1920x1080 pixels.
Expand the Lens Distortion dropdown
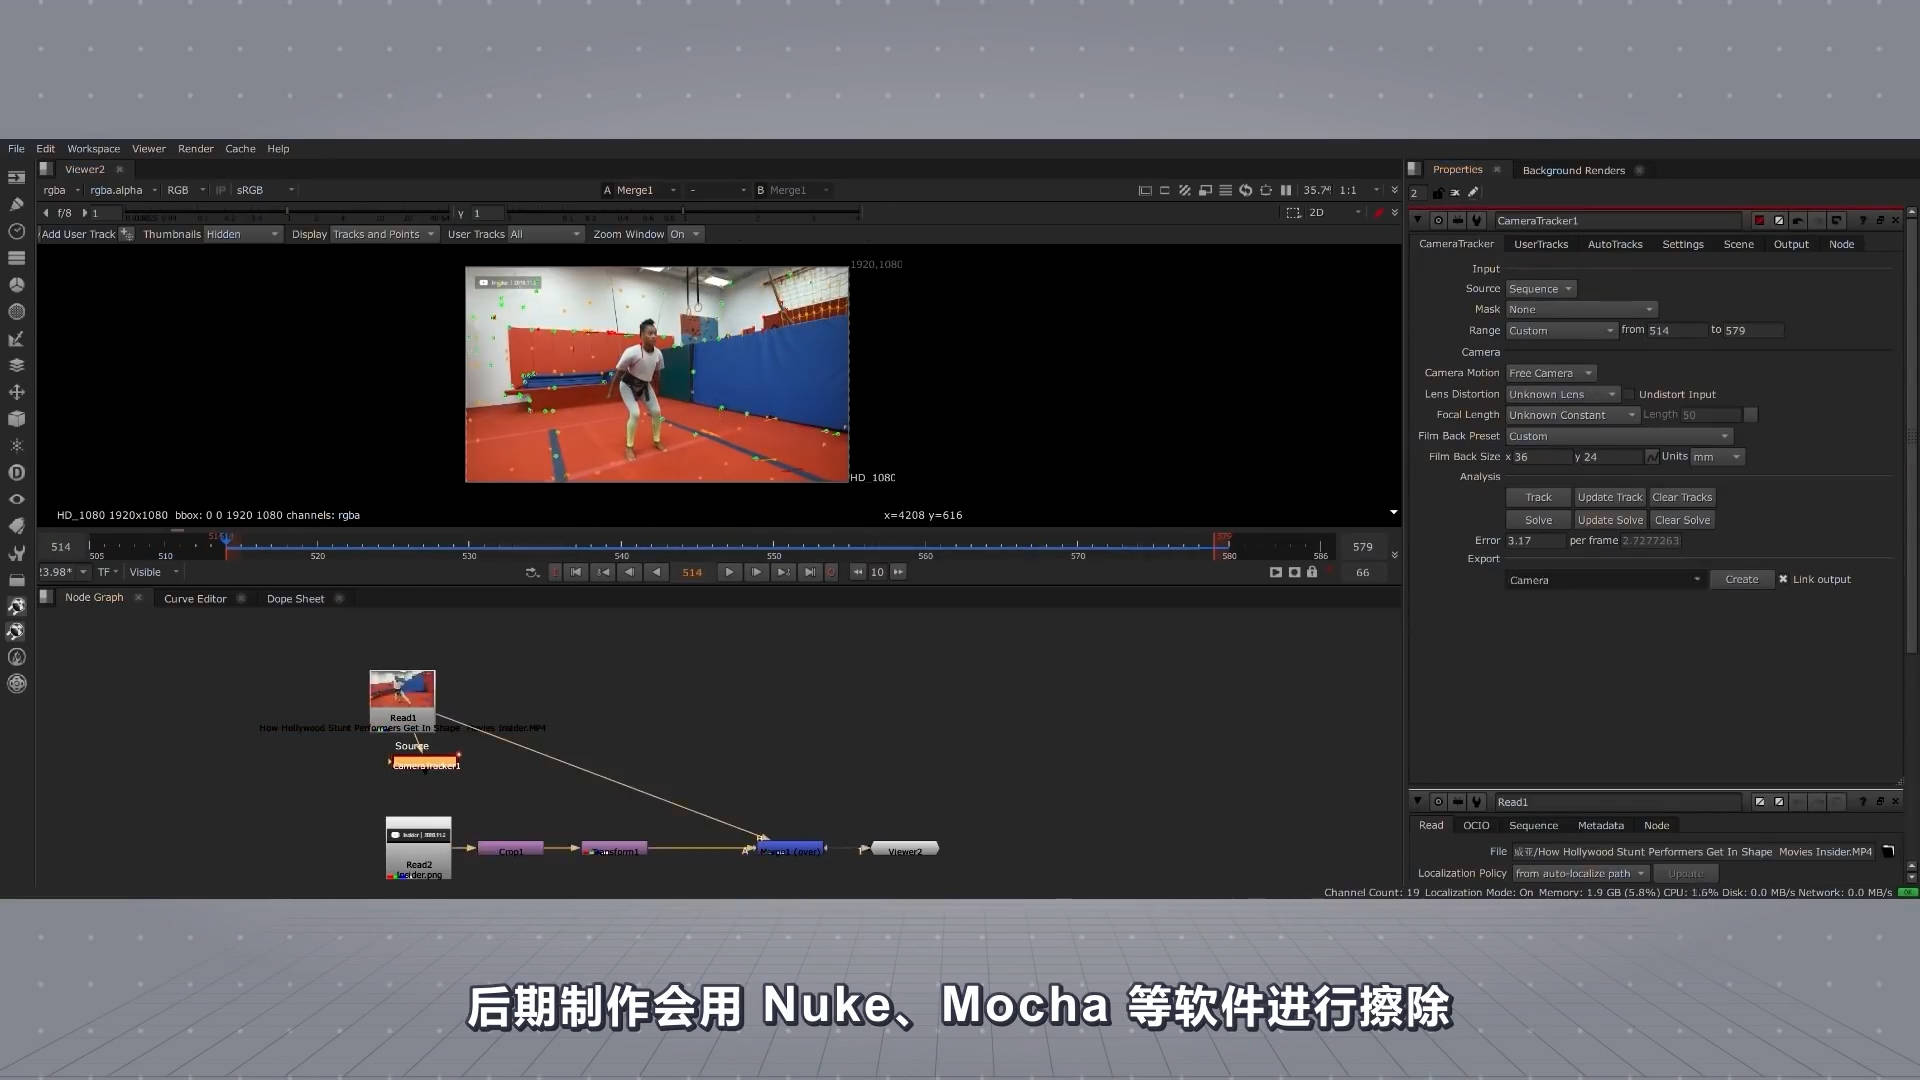1561,394
